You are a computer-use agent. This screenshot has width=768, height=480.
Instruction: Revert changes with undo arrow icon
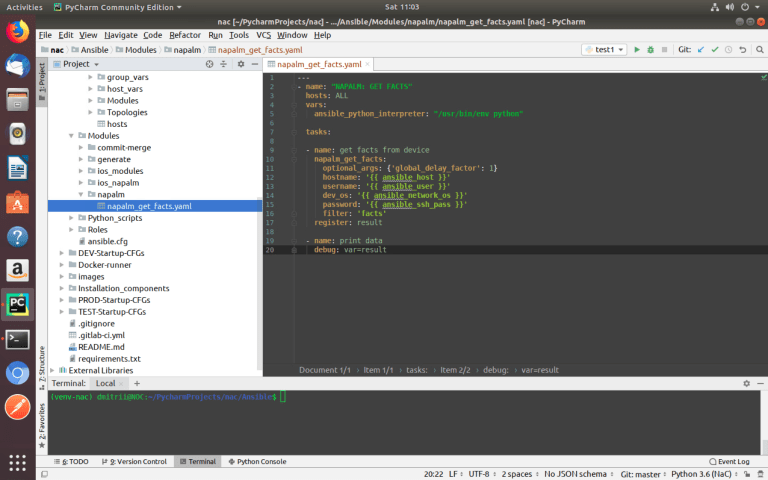(743, 49)
